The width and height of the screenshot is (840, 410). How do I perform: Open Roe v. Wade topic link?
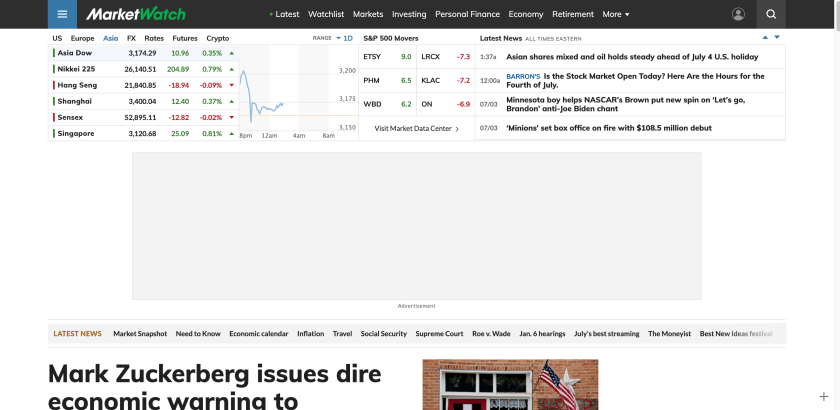tap(491, 333)
